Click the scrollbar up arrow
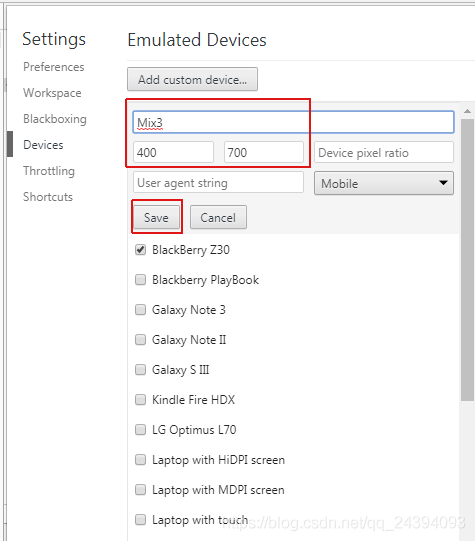475x541 pixels. click(467, 111)
